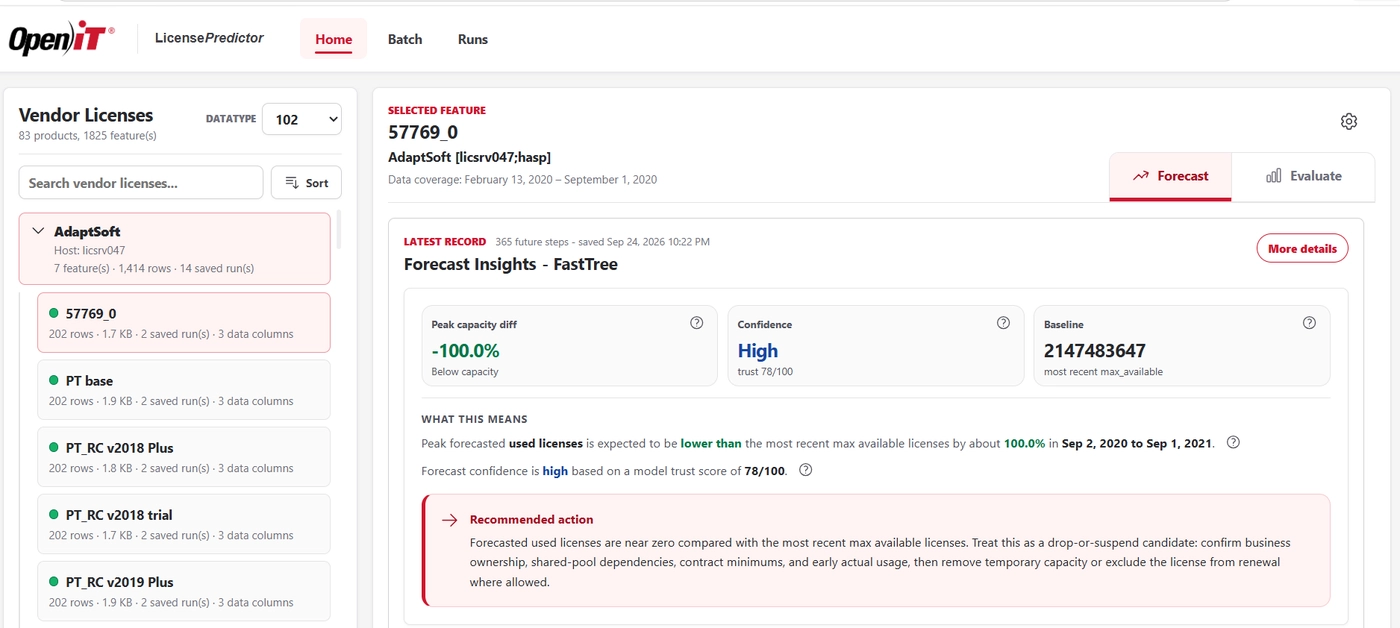The image size is (1400, 628).
Task: Click the trust 78/100 text
Action: click(765, 372)
